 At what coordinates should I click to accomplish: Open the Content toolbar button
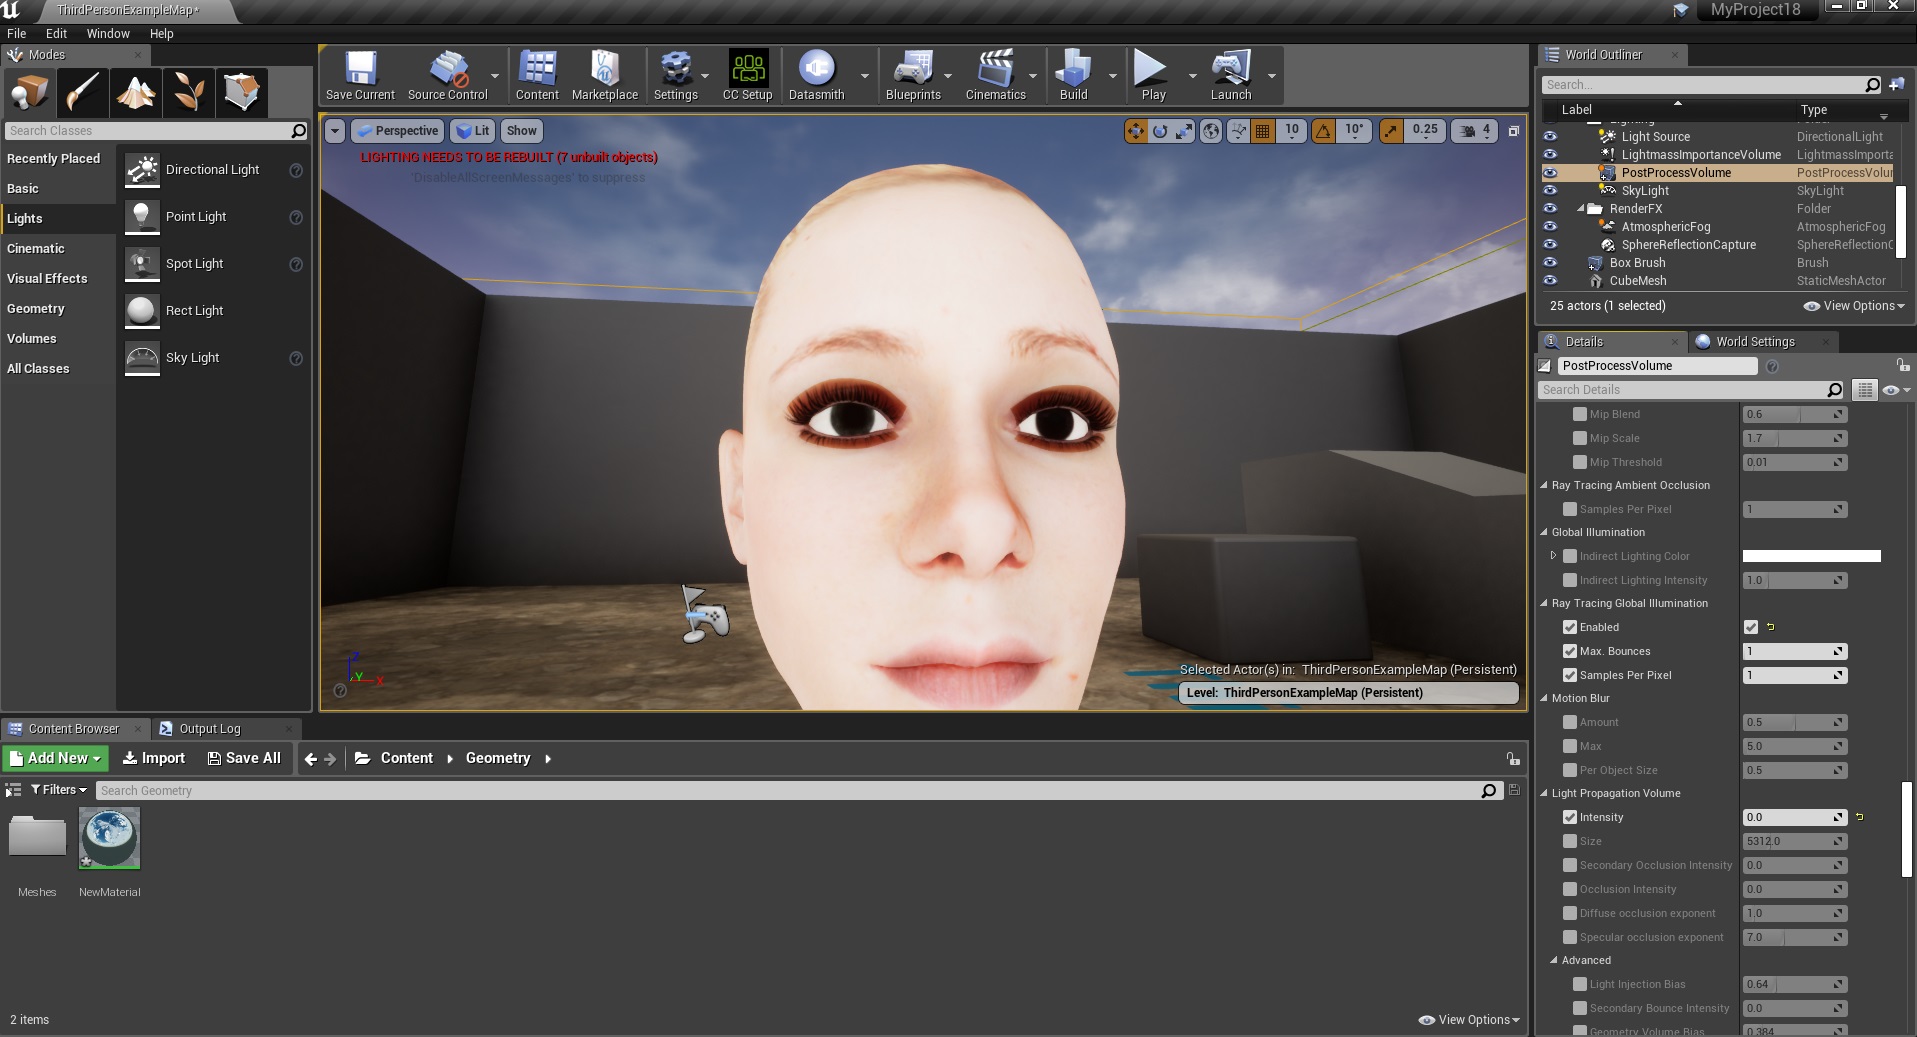(x=537, y=76)
